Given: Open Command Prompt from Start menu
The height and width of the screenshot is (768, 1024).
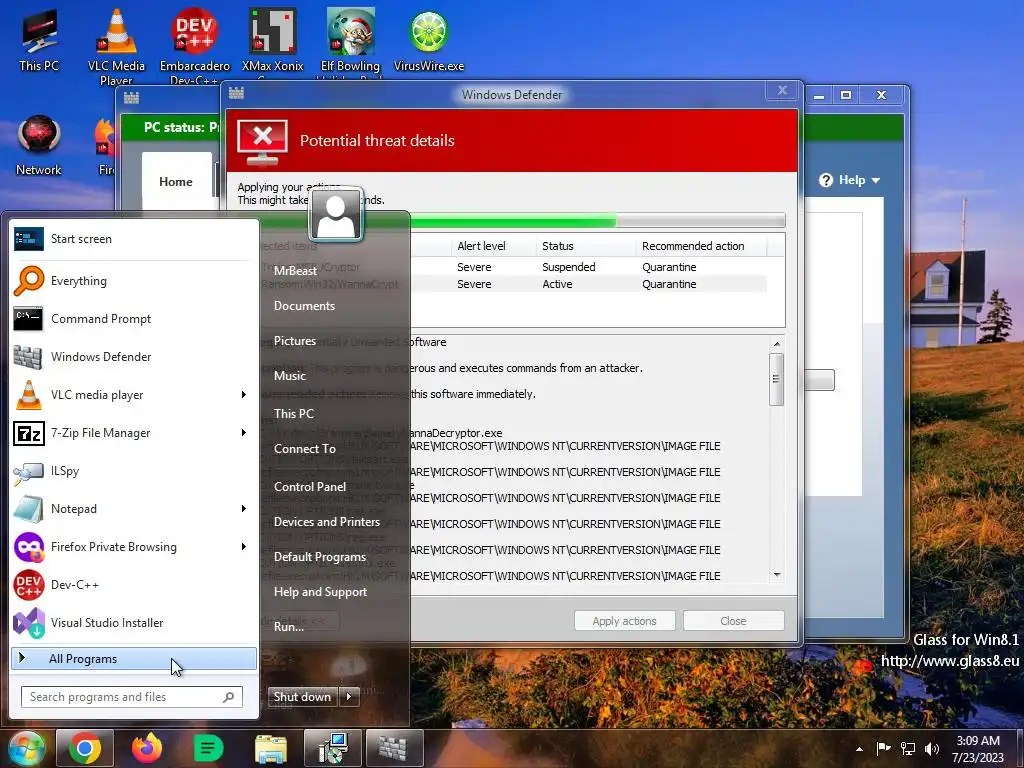Looking at the screenshot, I should point(135,319).
